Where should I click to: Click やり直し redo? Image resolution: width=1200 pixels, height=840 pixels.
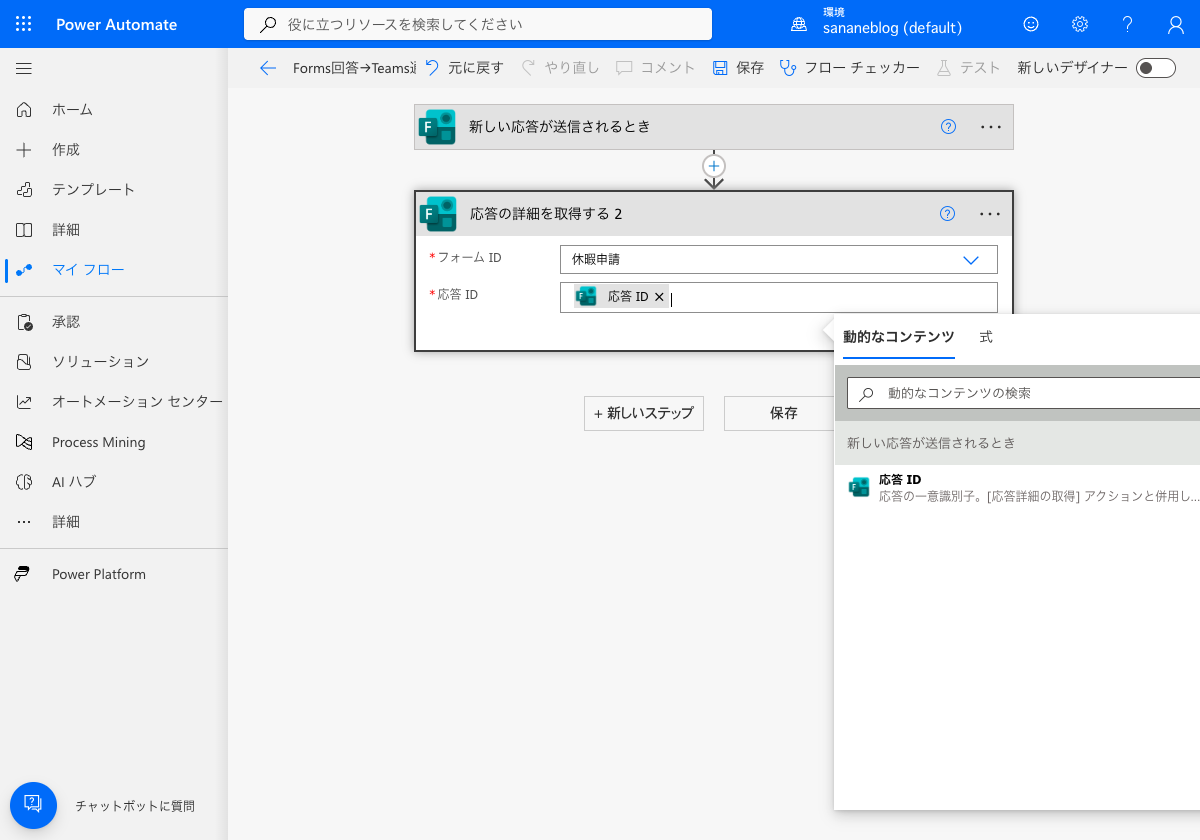[560, 68]
